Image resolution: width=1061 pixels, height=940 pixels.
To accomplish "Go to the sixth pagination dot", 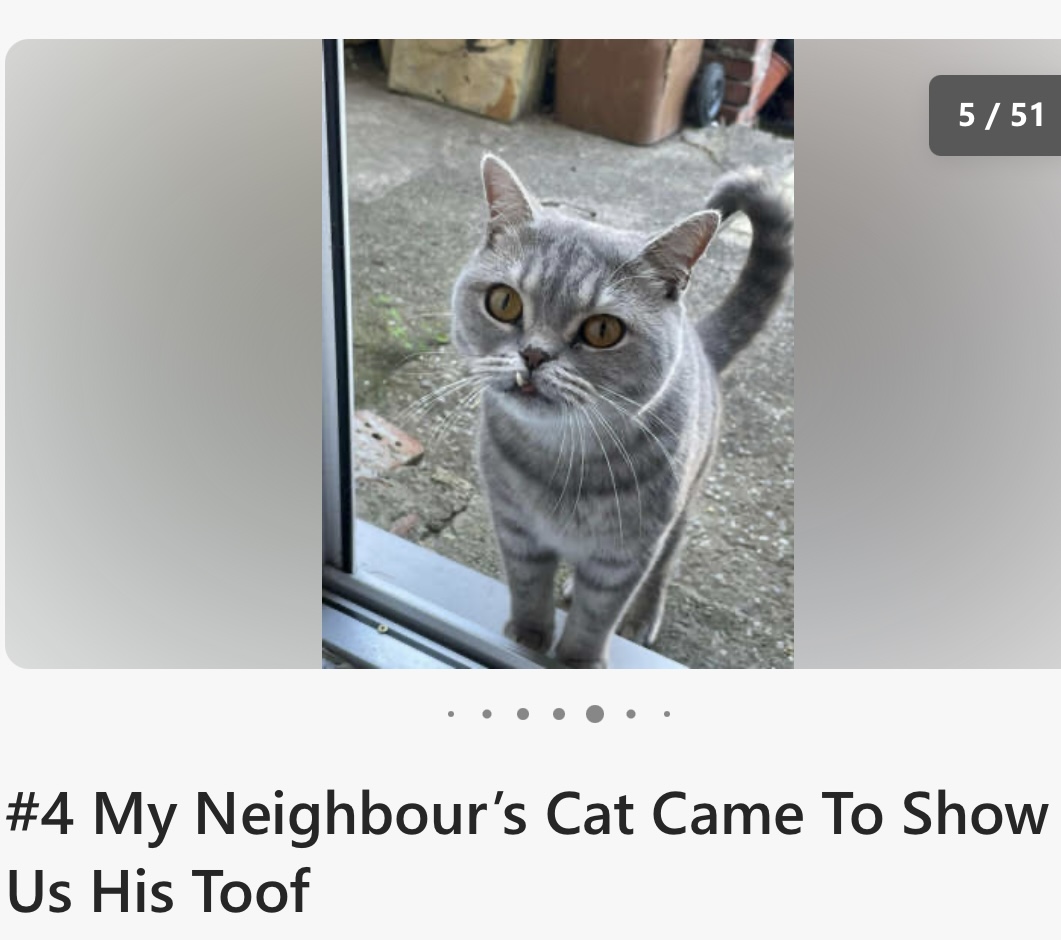I will tap(631, 714).
